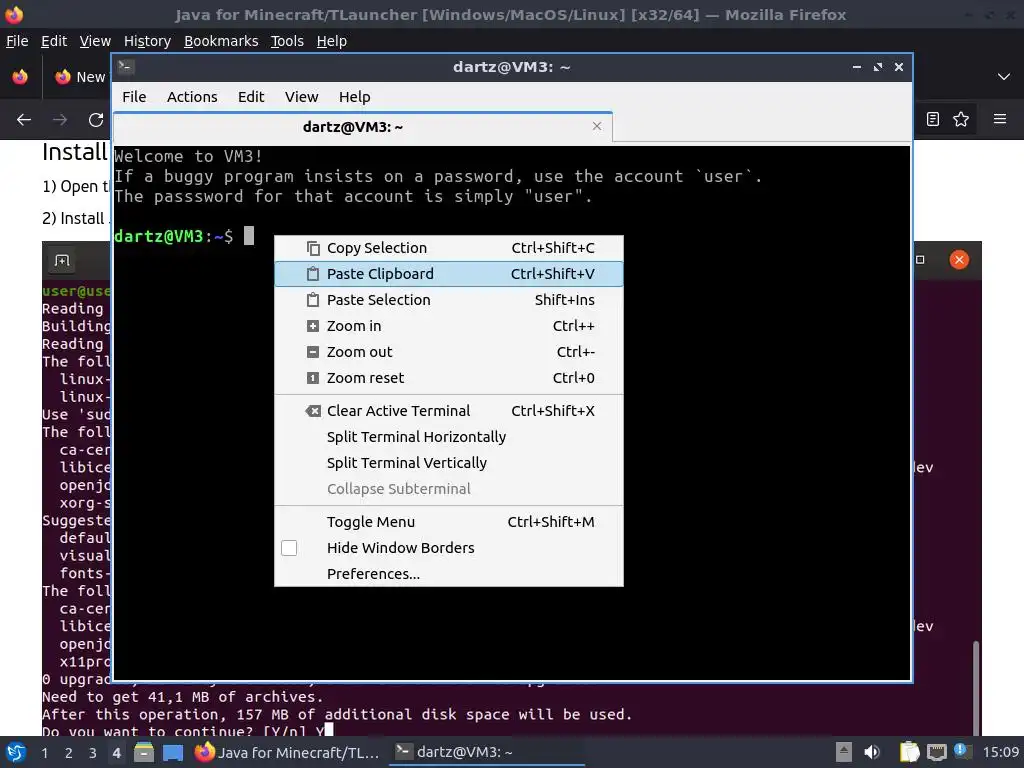Click the Zoom in plus icon
1024x768 pixels.
pos(313,326)
